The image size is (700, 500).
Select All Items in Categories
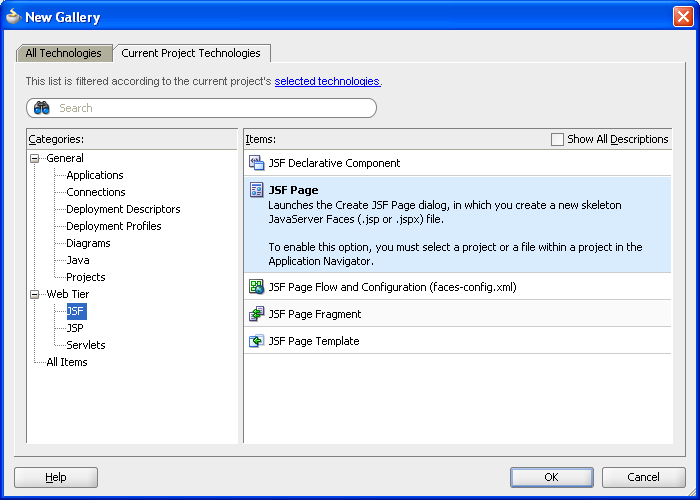click(67, 362)
